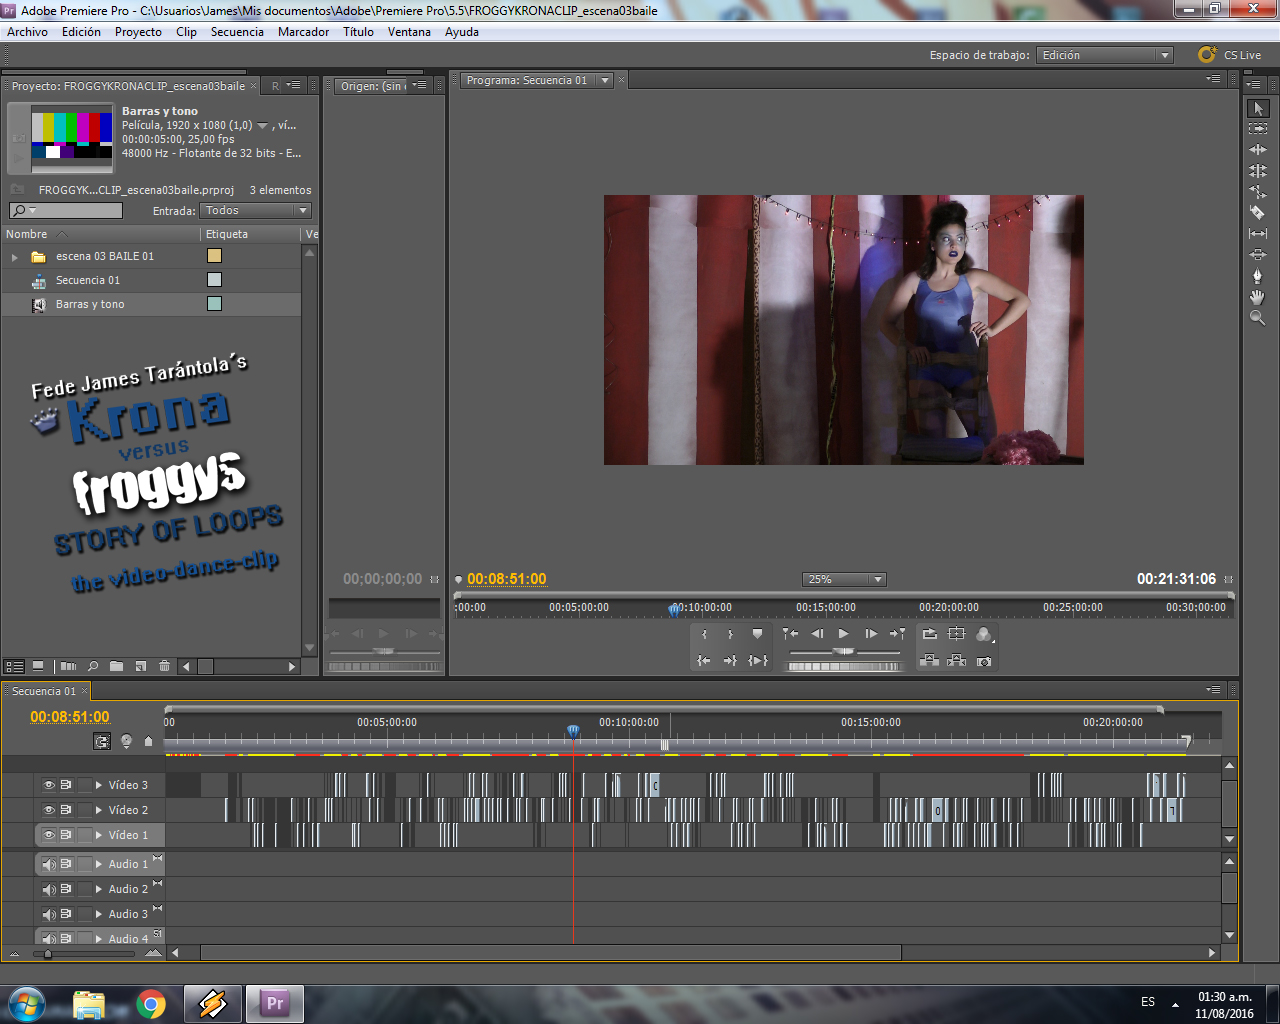Select the Pen tool in tools panel
The image size is (1280, 1024).
tap(1258, 275)
